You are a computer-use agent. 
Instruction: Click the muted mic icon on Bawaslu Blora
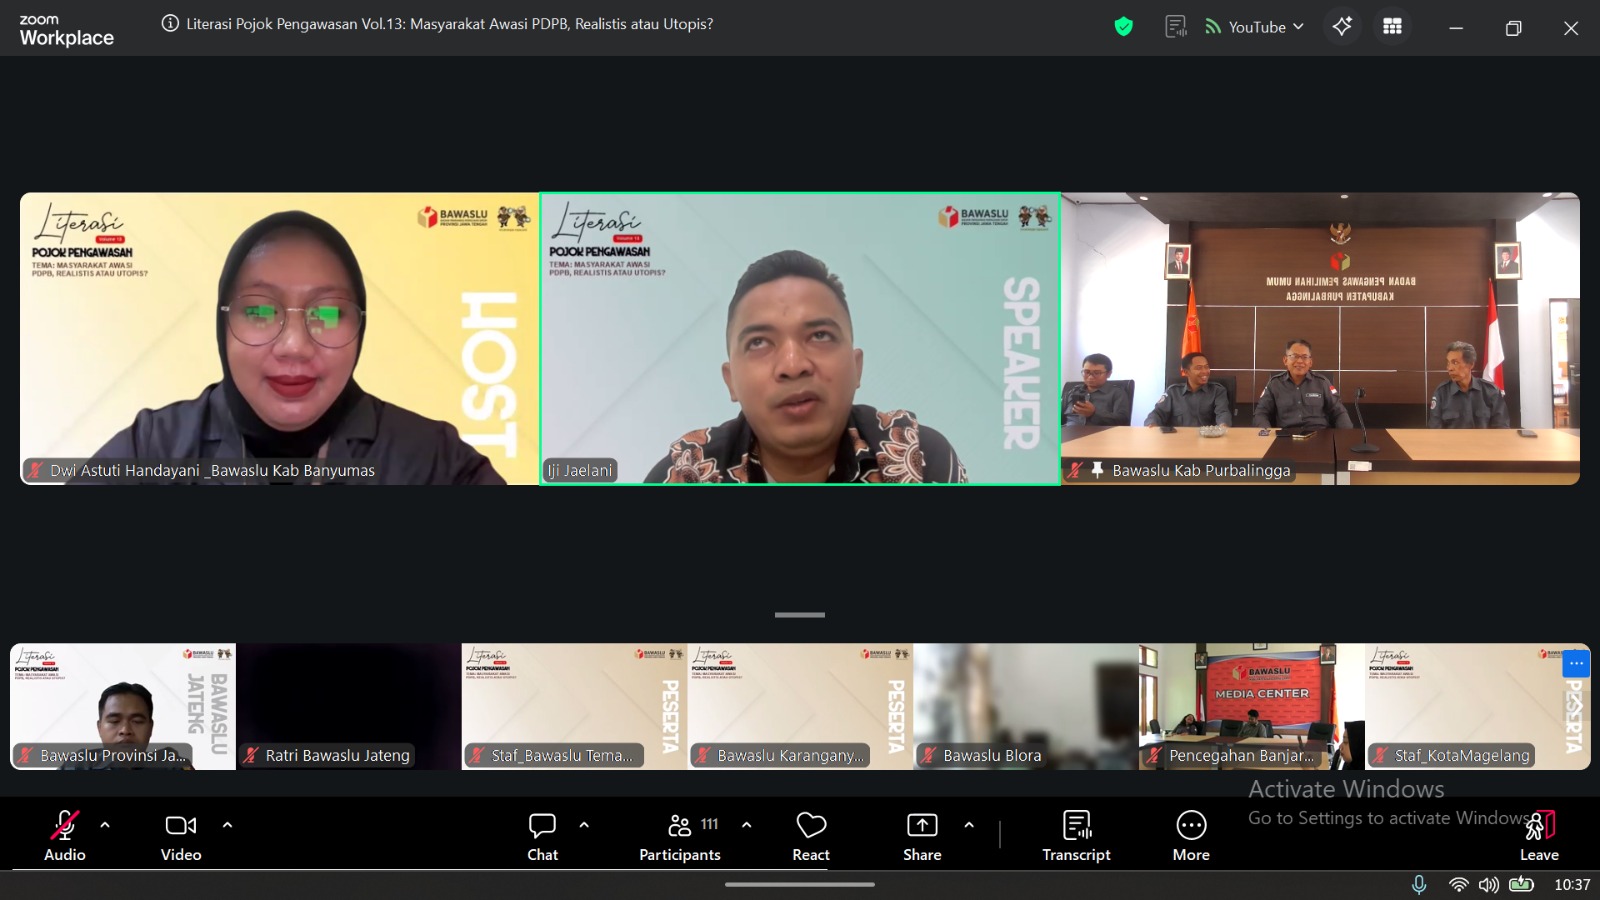pos(929,756)
